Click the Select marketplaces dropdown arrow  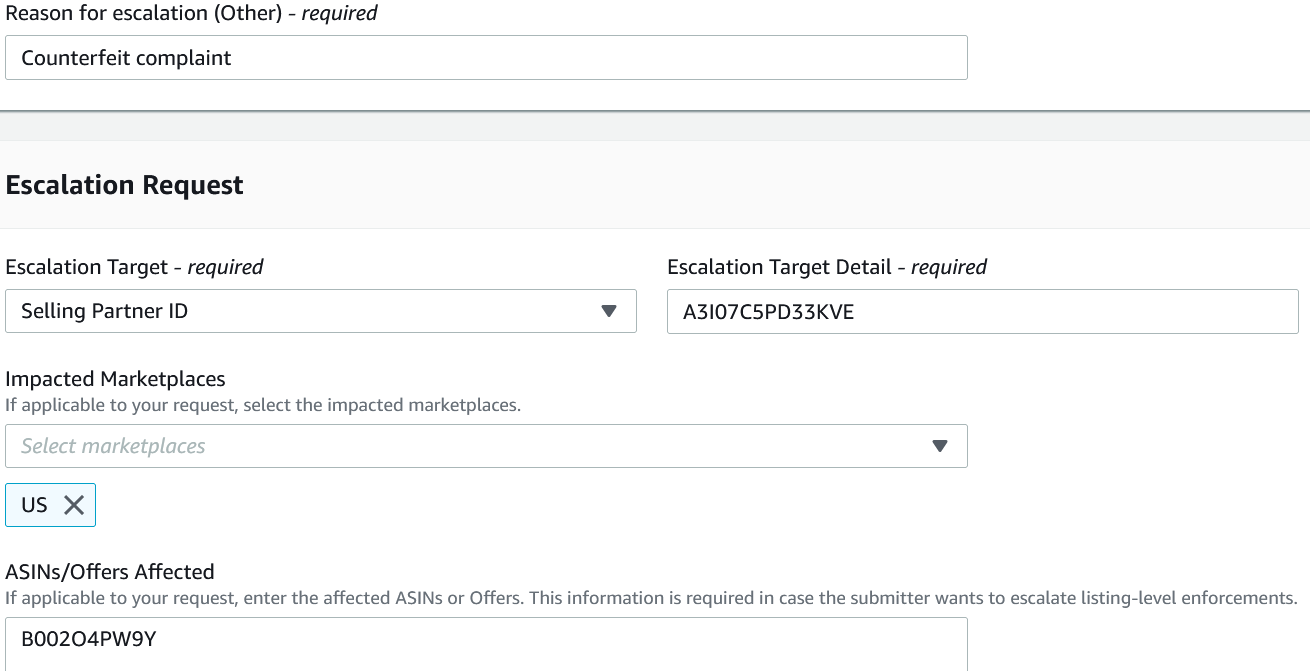point(940,446)
